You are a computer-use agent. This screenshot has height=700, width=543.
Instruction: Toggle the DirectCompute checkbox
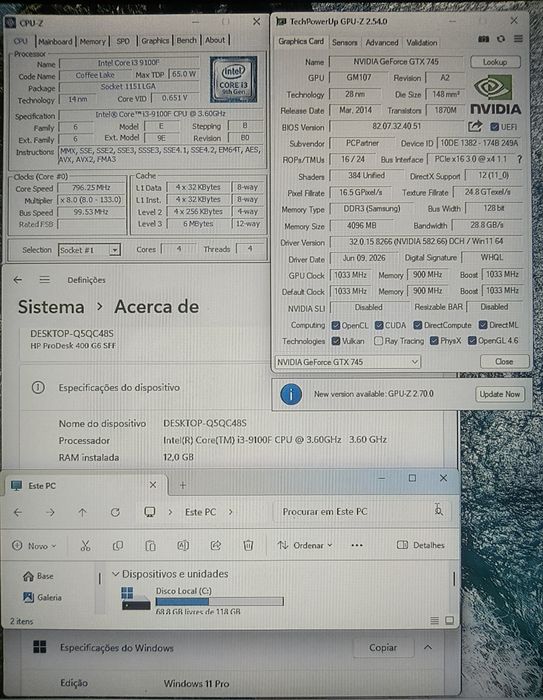[x=418, y=325]
